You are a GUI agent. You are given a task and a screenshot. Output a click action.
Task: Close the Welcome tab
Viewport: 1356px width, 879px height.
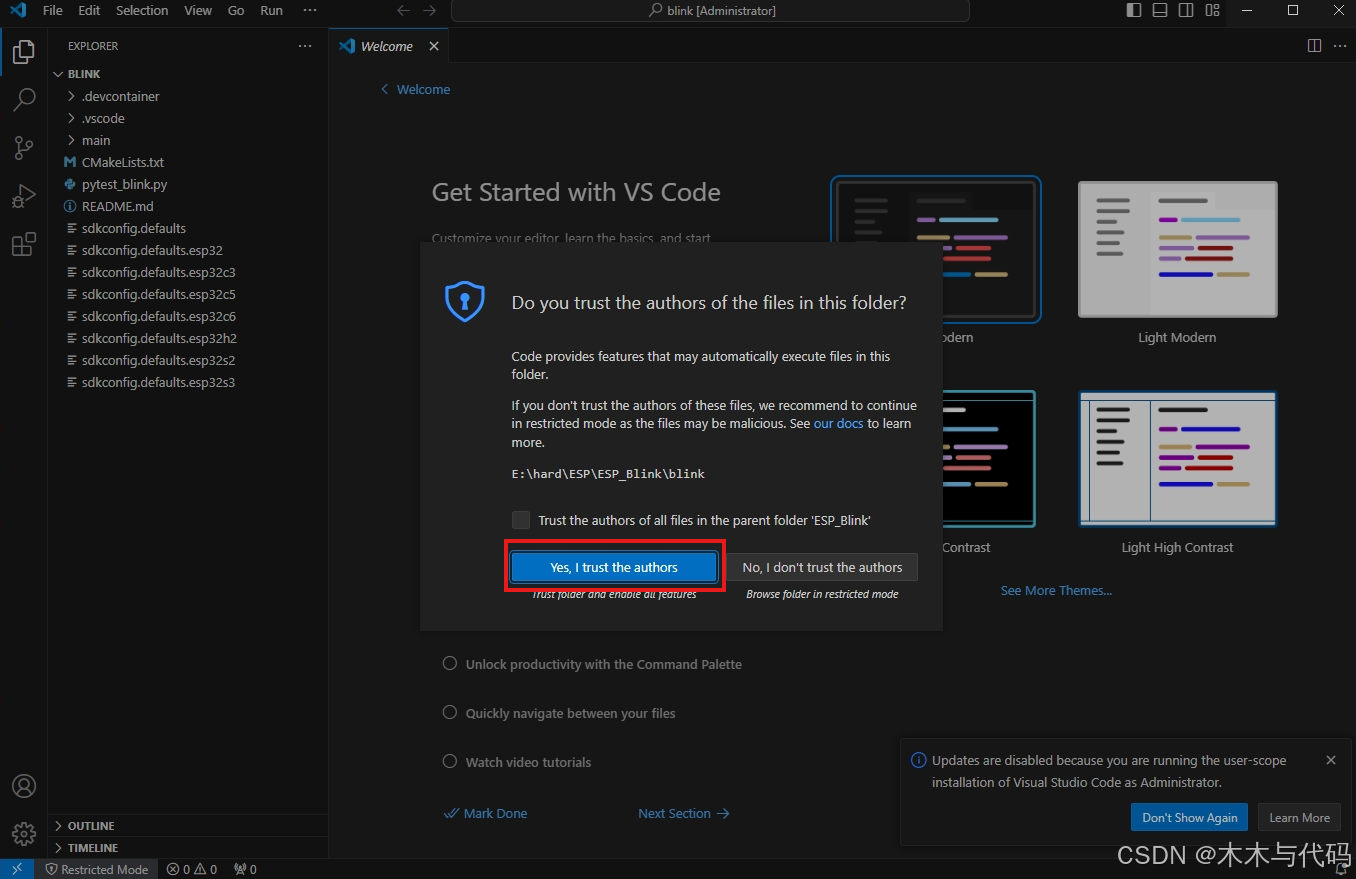[434, 46]
